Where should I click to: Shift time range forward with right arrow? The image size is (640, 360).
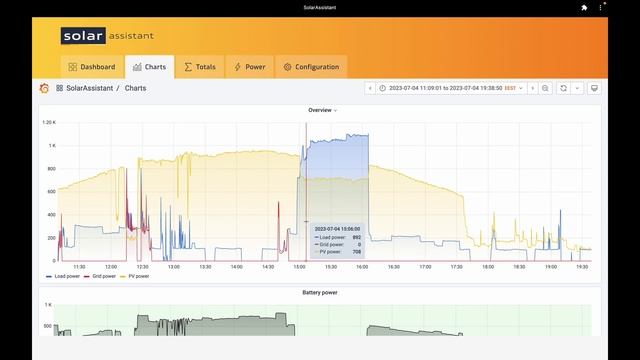(532, 88)
